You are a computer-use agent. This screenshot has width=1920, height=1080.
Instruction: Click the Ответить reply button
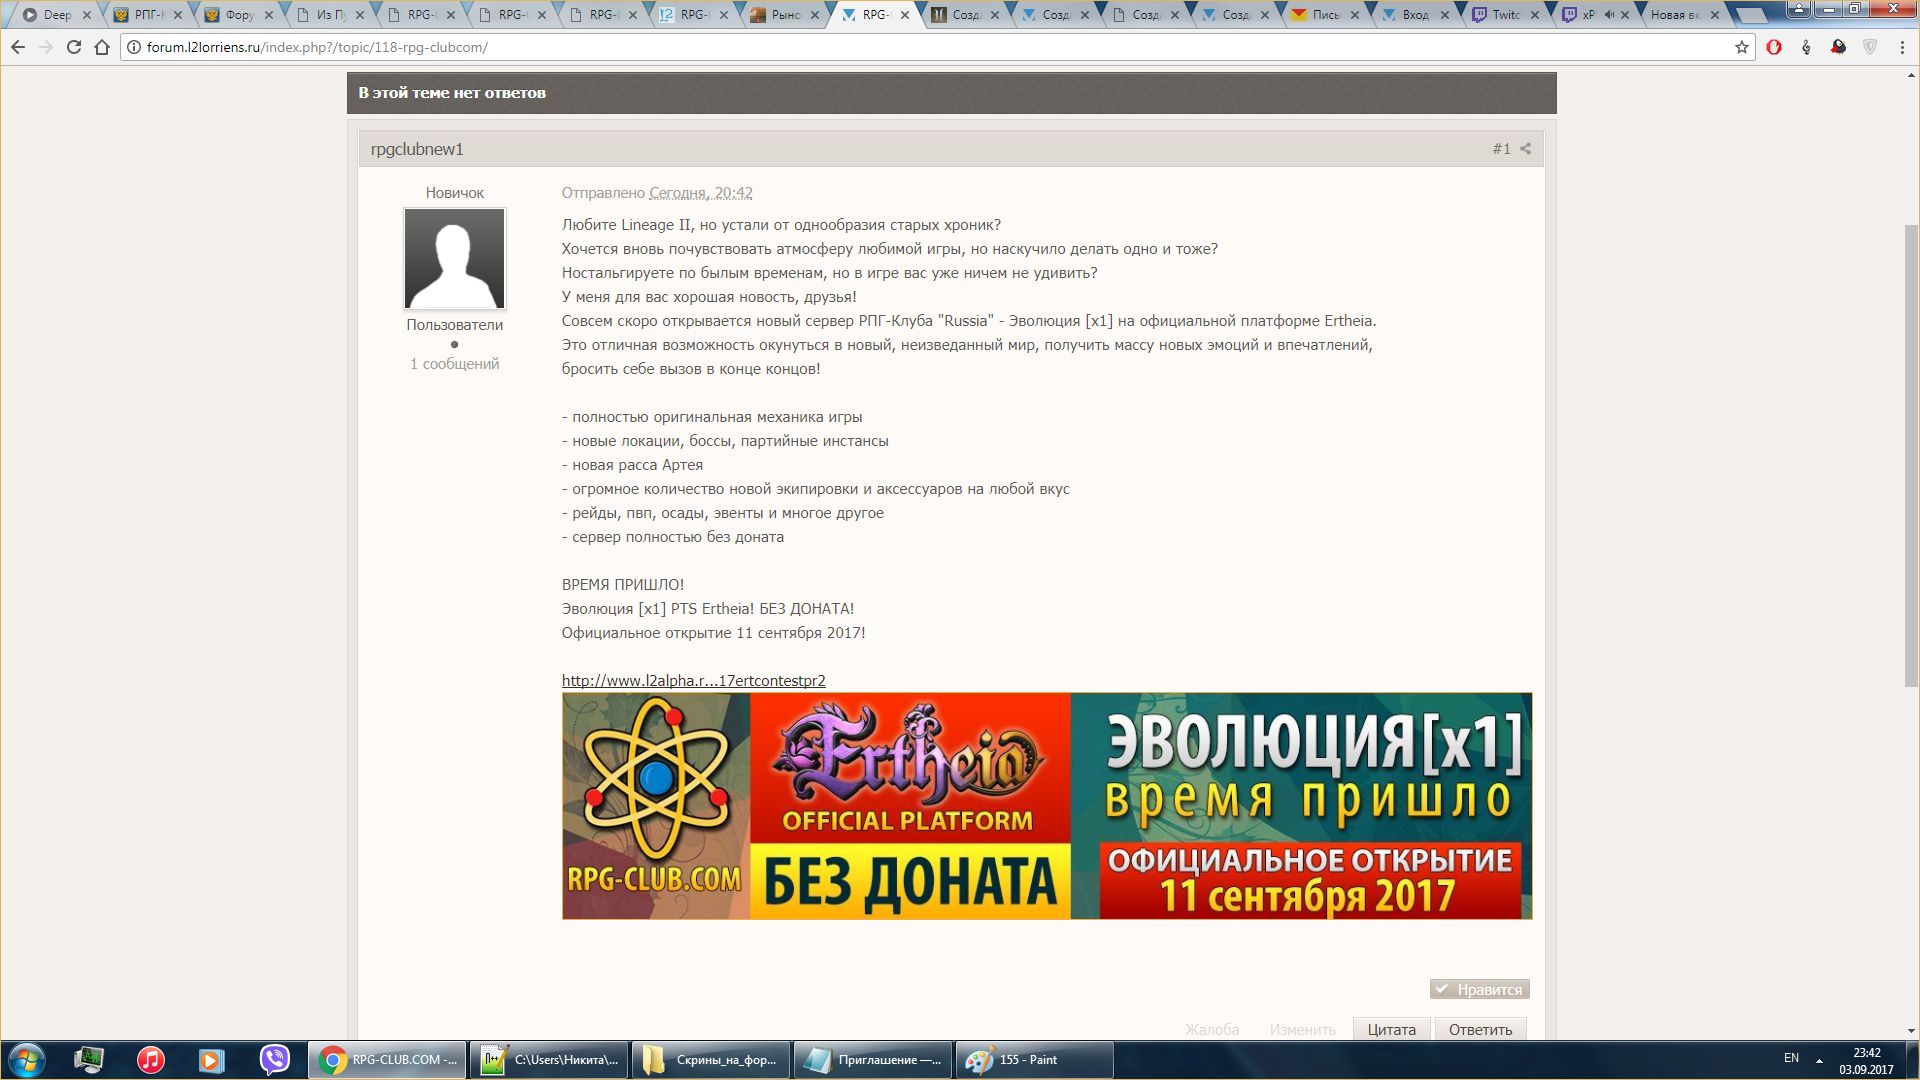click(x=1480, y=1029)
